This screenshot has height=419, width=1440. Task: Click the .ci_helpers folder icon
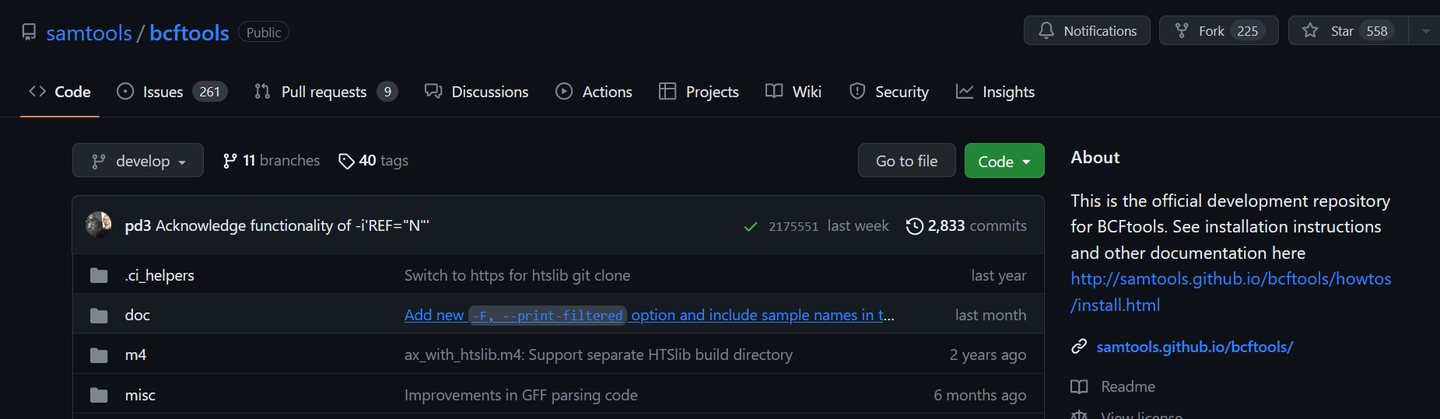click(x=99, y=275)
